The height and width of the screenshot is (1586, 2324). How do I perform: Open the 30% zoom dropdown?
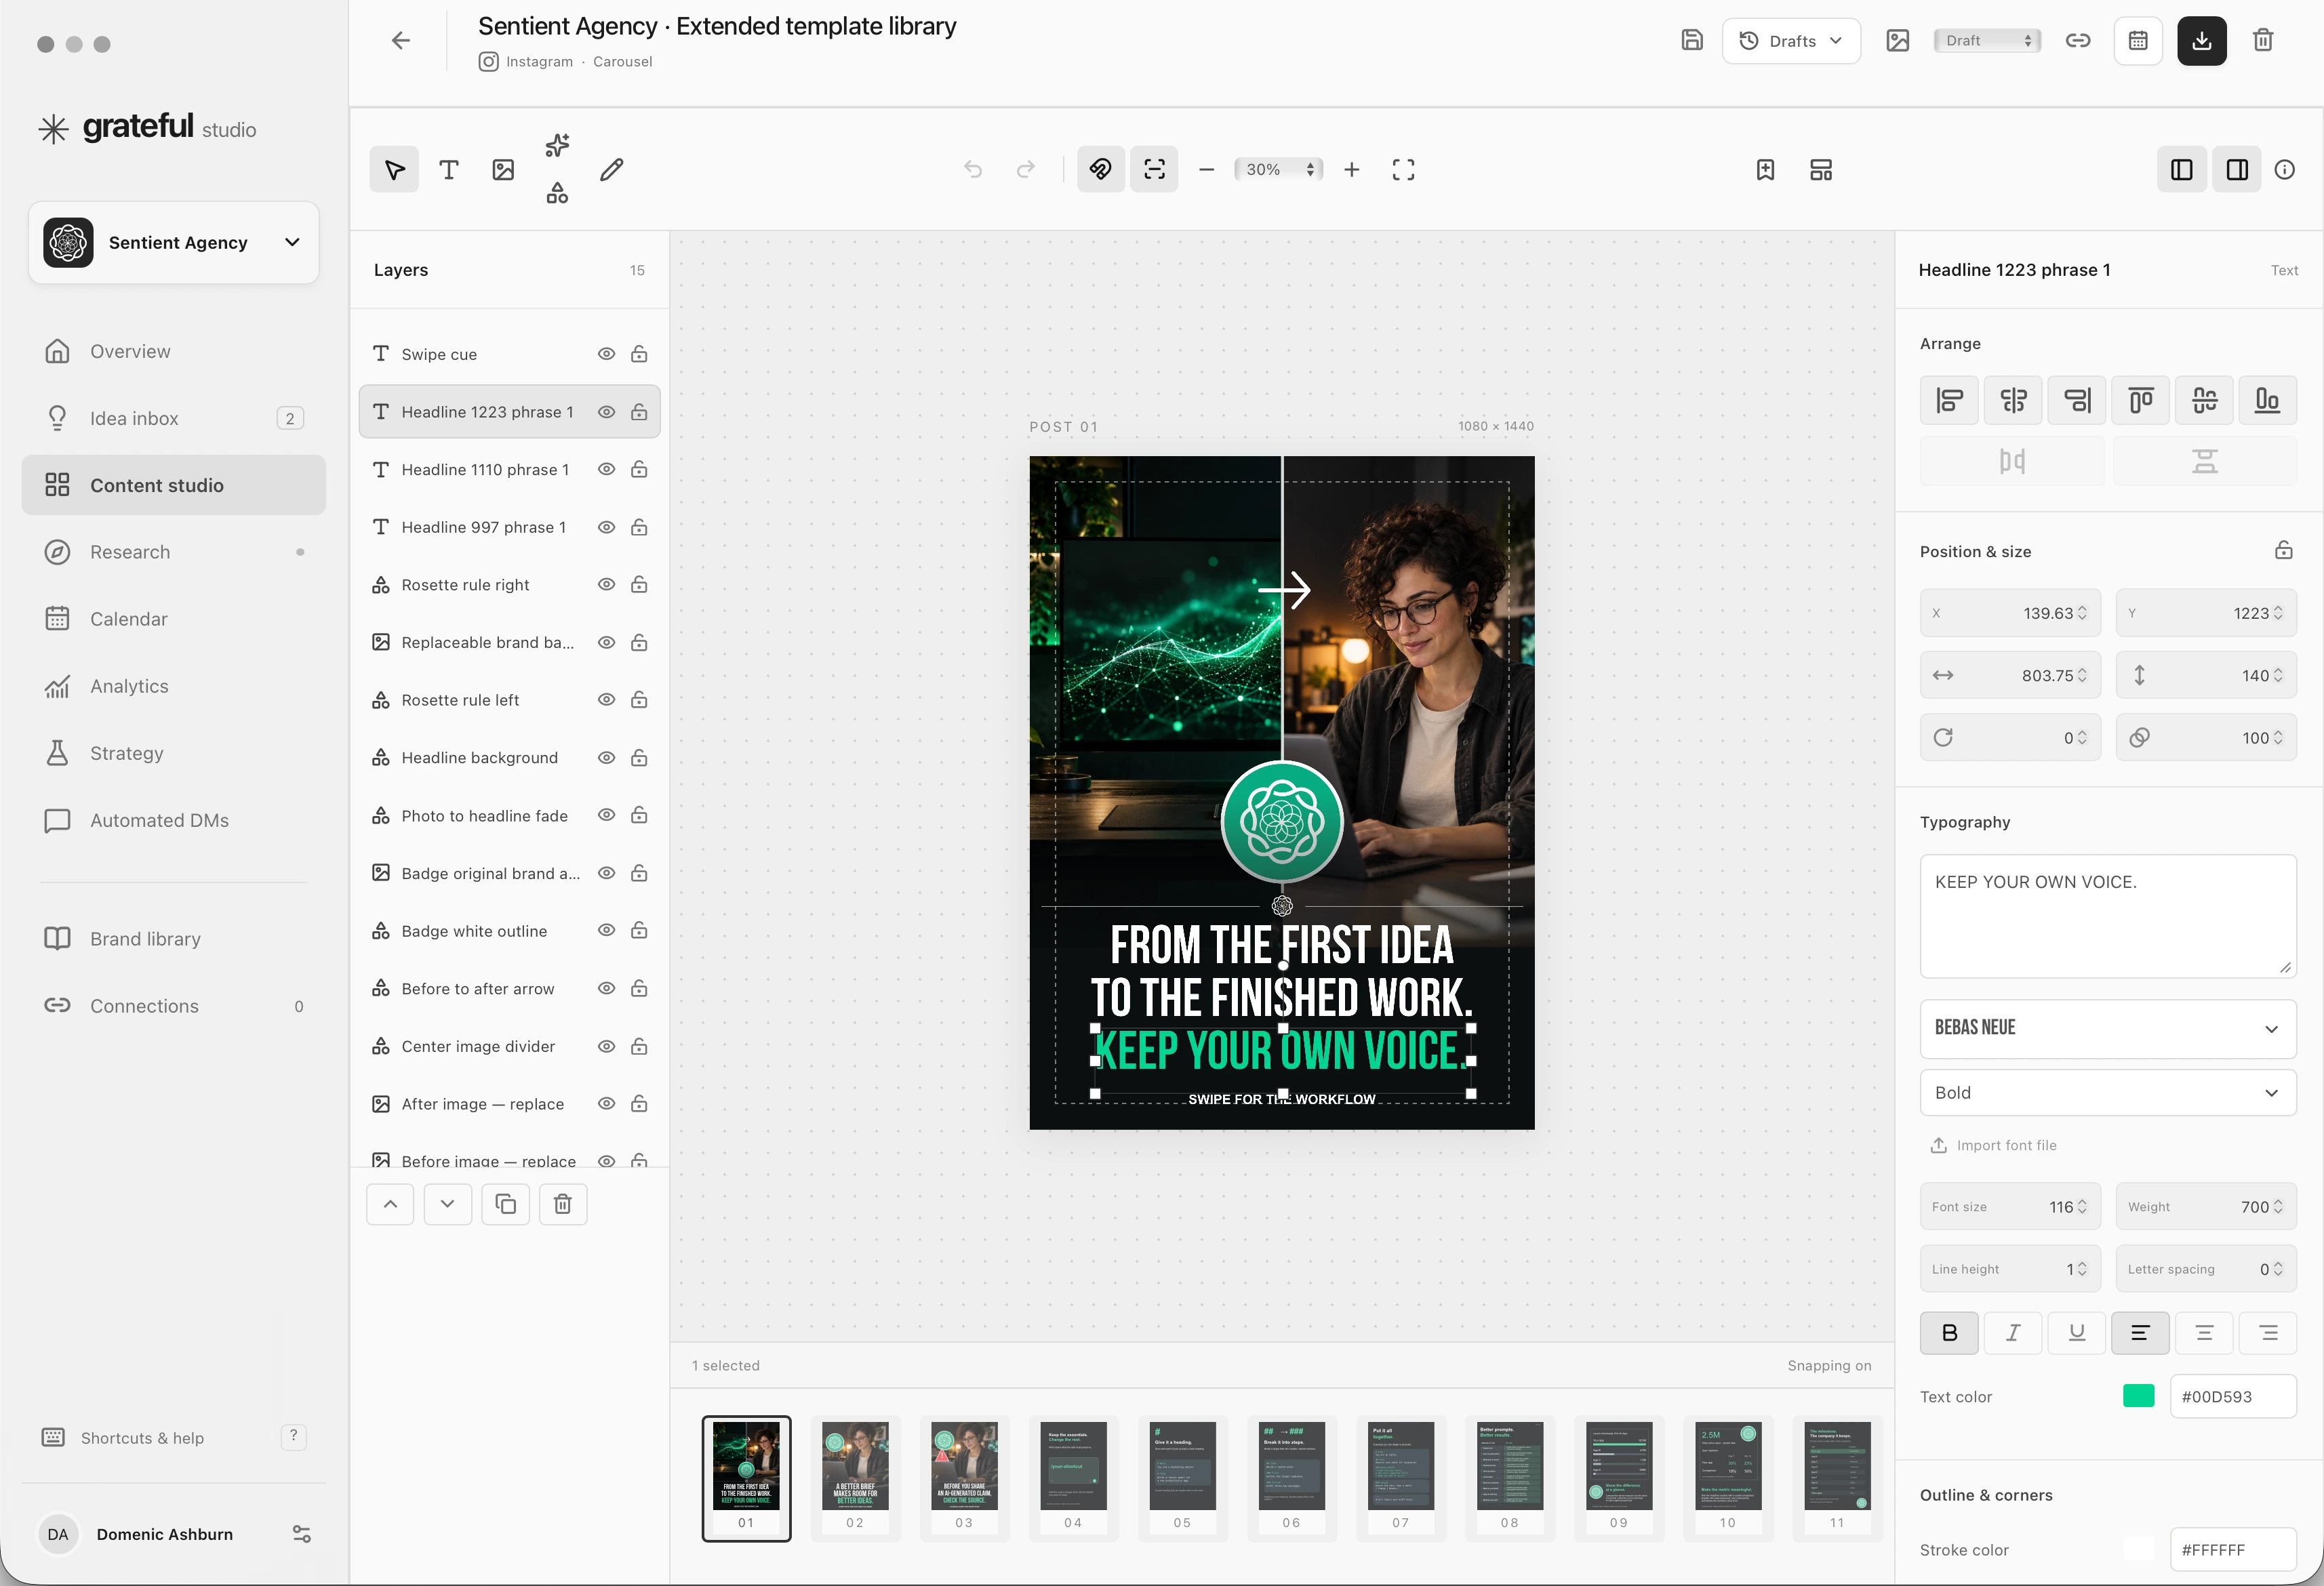click(1278, 170)
